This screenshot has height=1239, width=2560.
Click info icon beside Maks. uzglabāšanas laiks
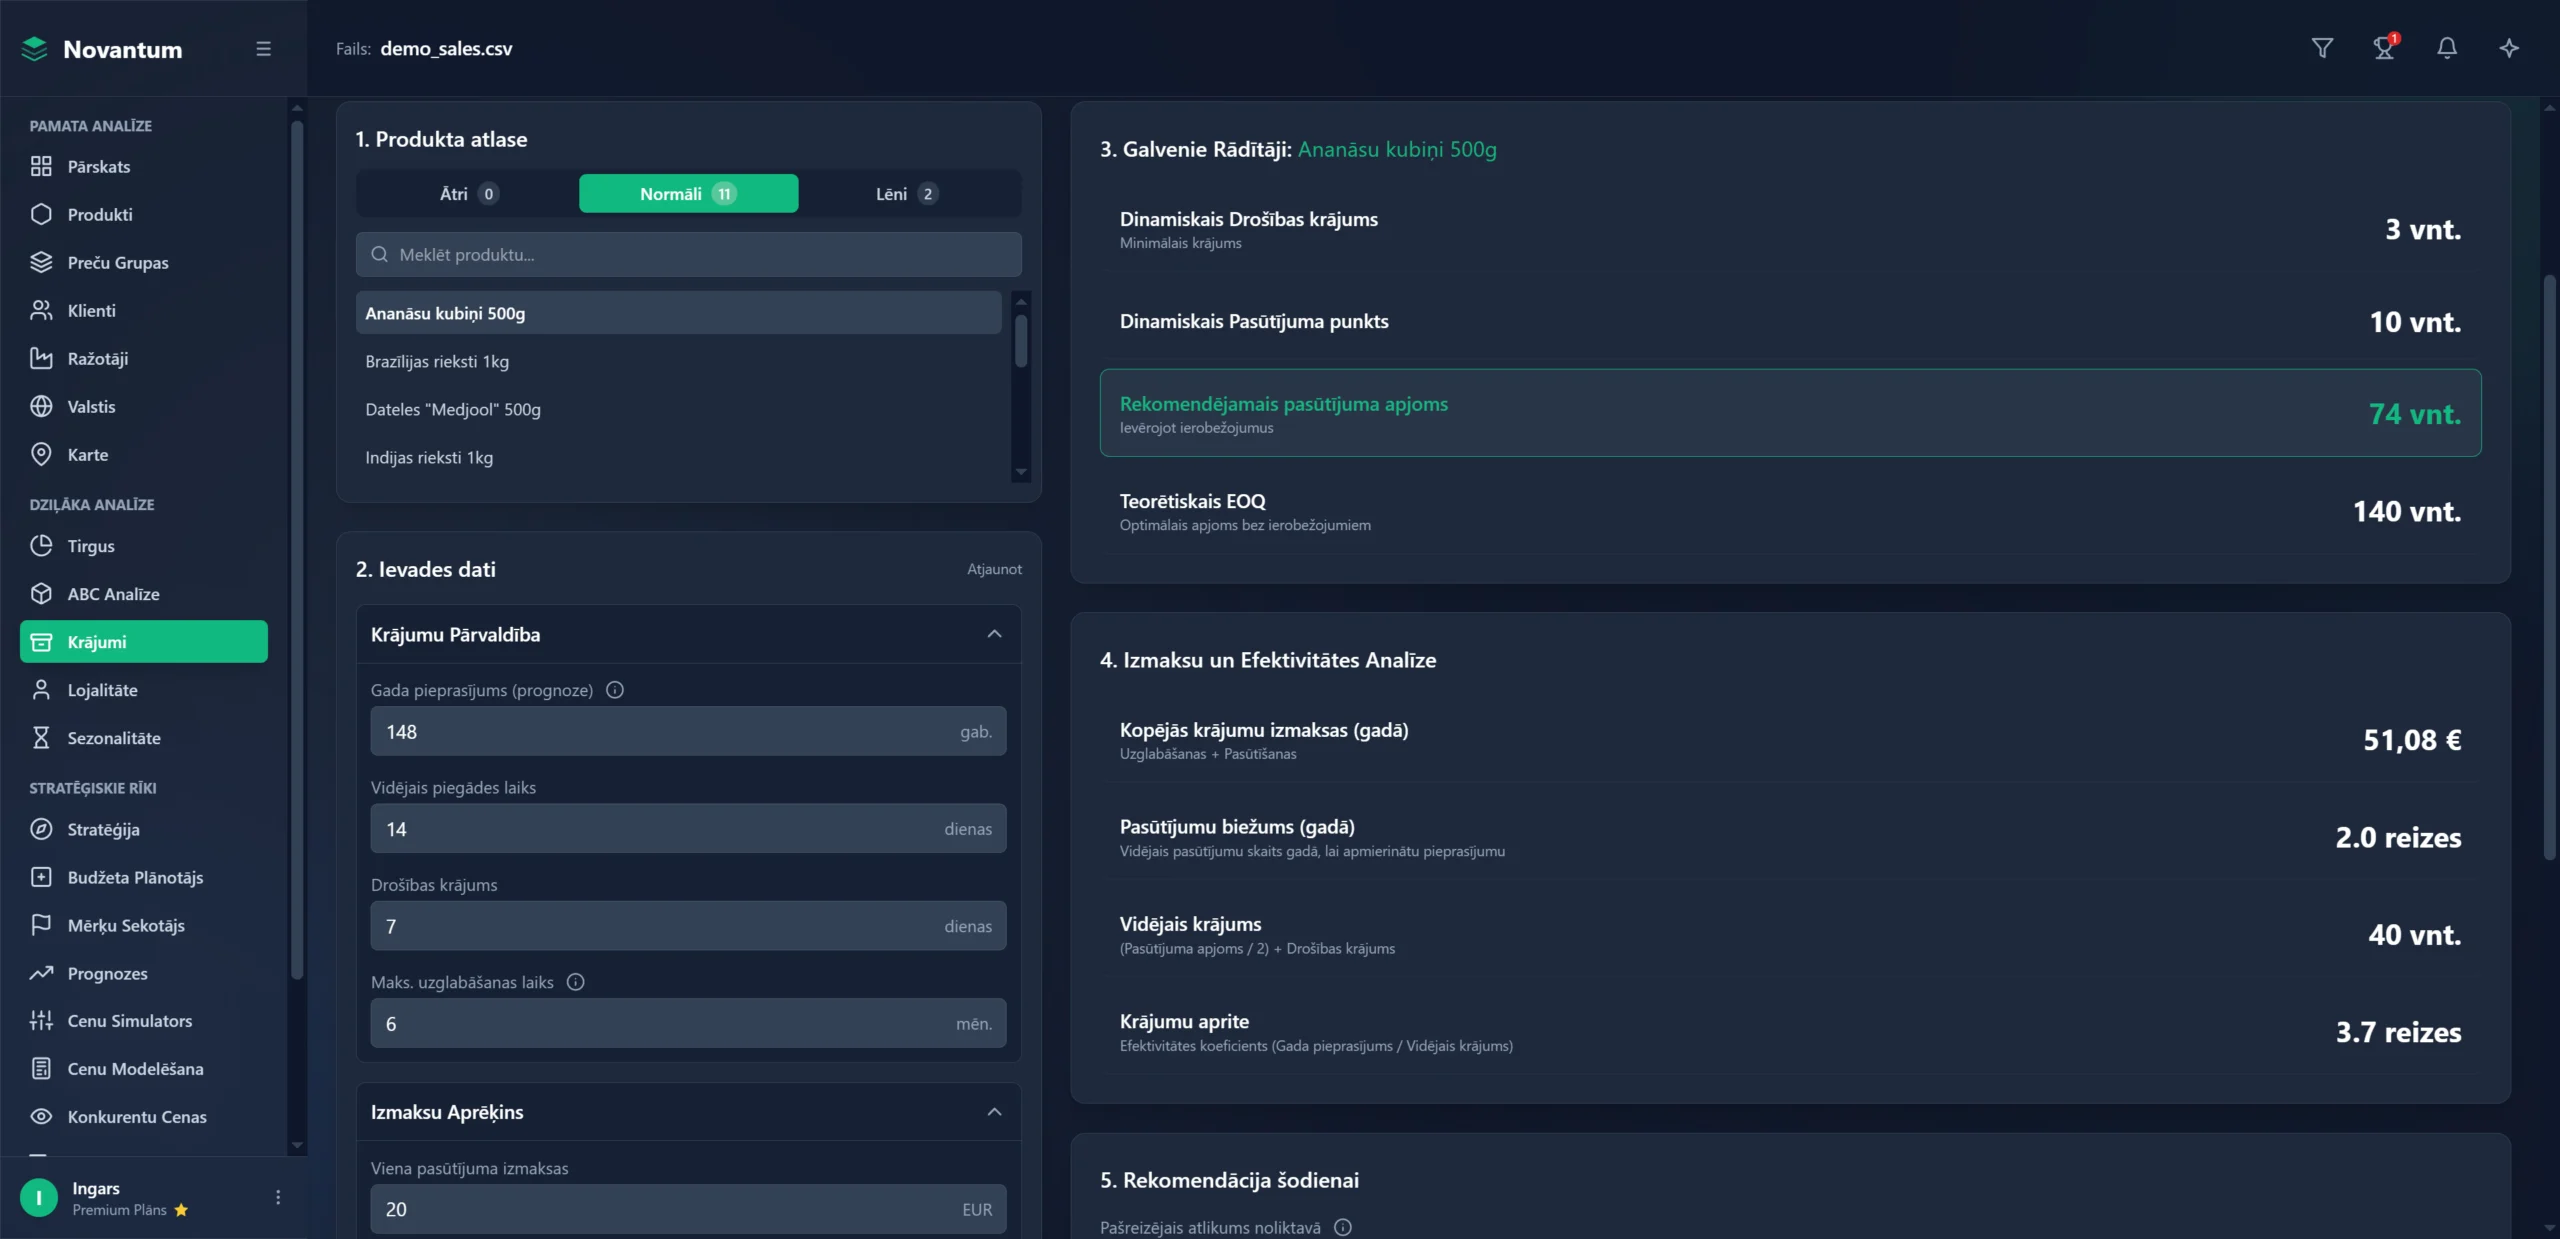[x=575, y=982]
